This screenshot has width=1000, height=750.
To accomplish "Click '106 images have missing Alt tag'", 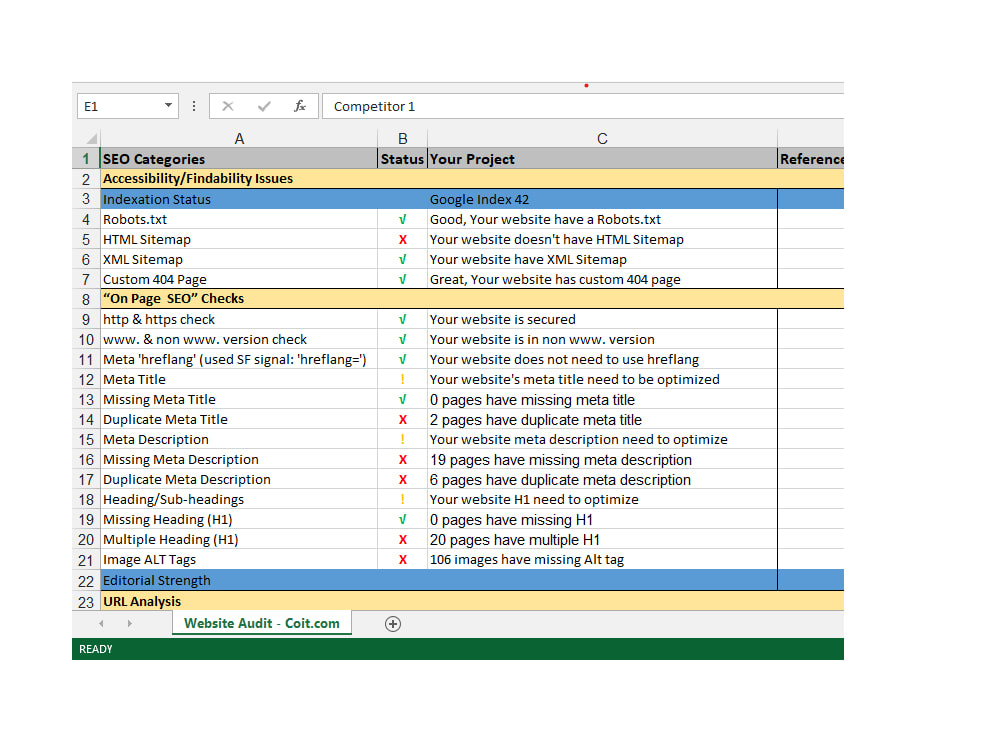I will pos(602,559).
